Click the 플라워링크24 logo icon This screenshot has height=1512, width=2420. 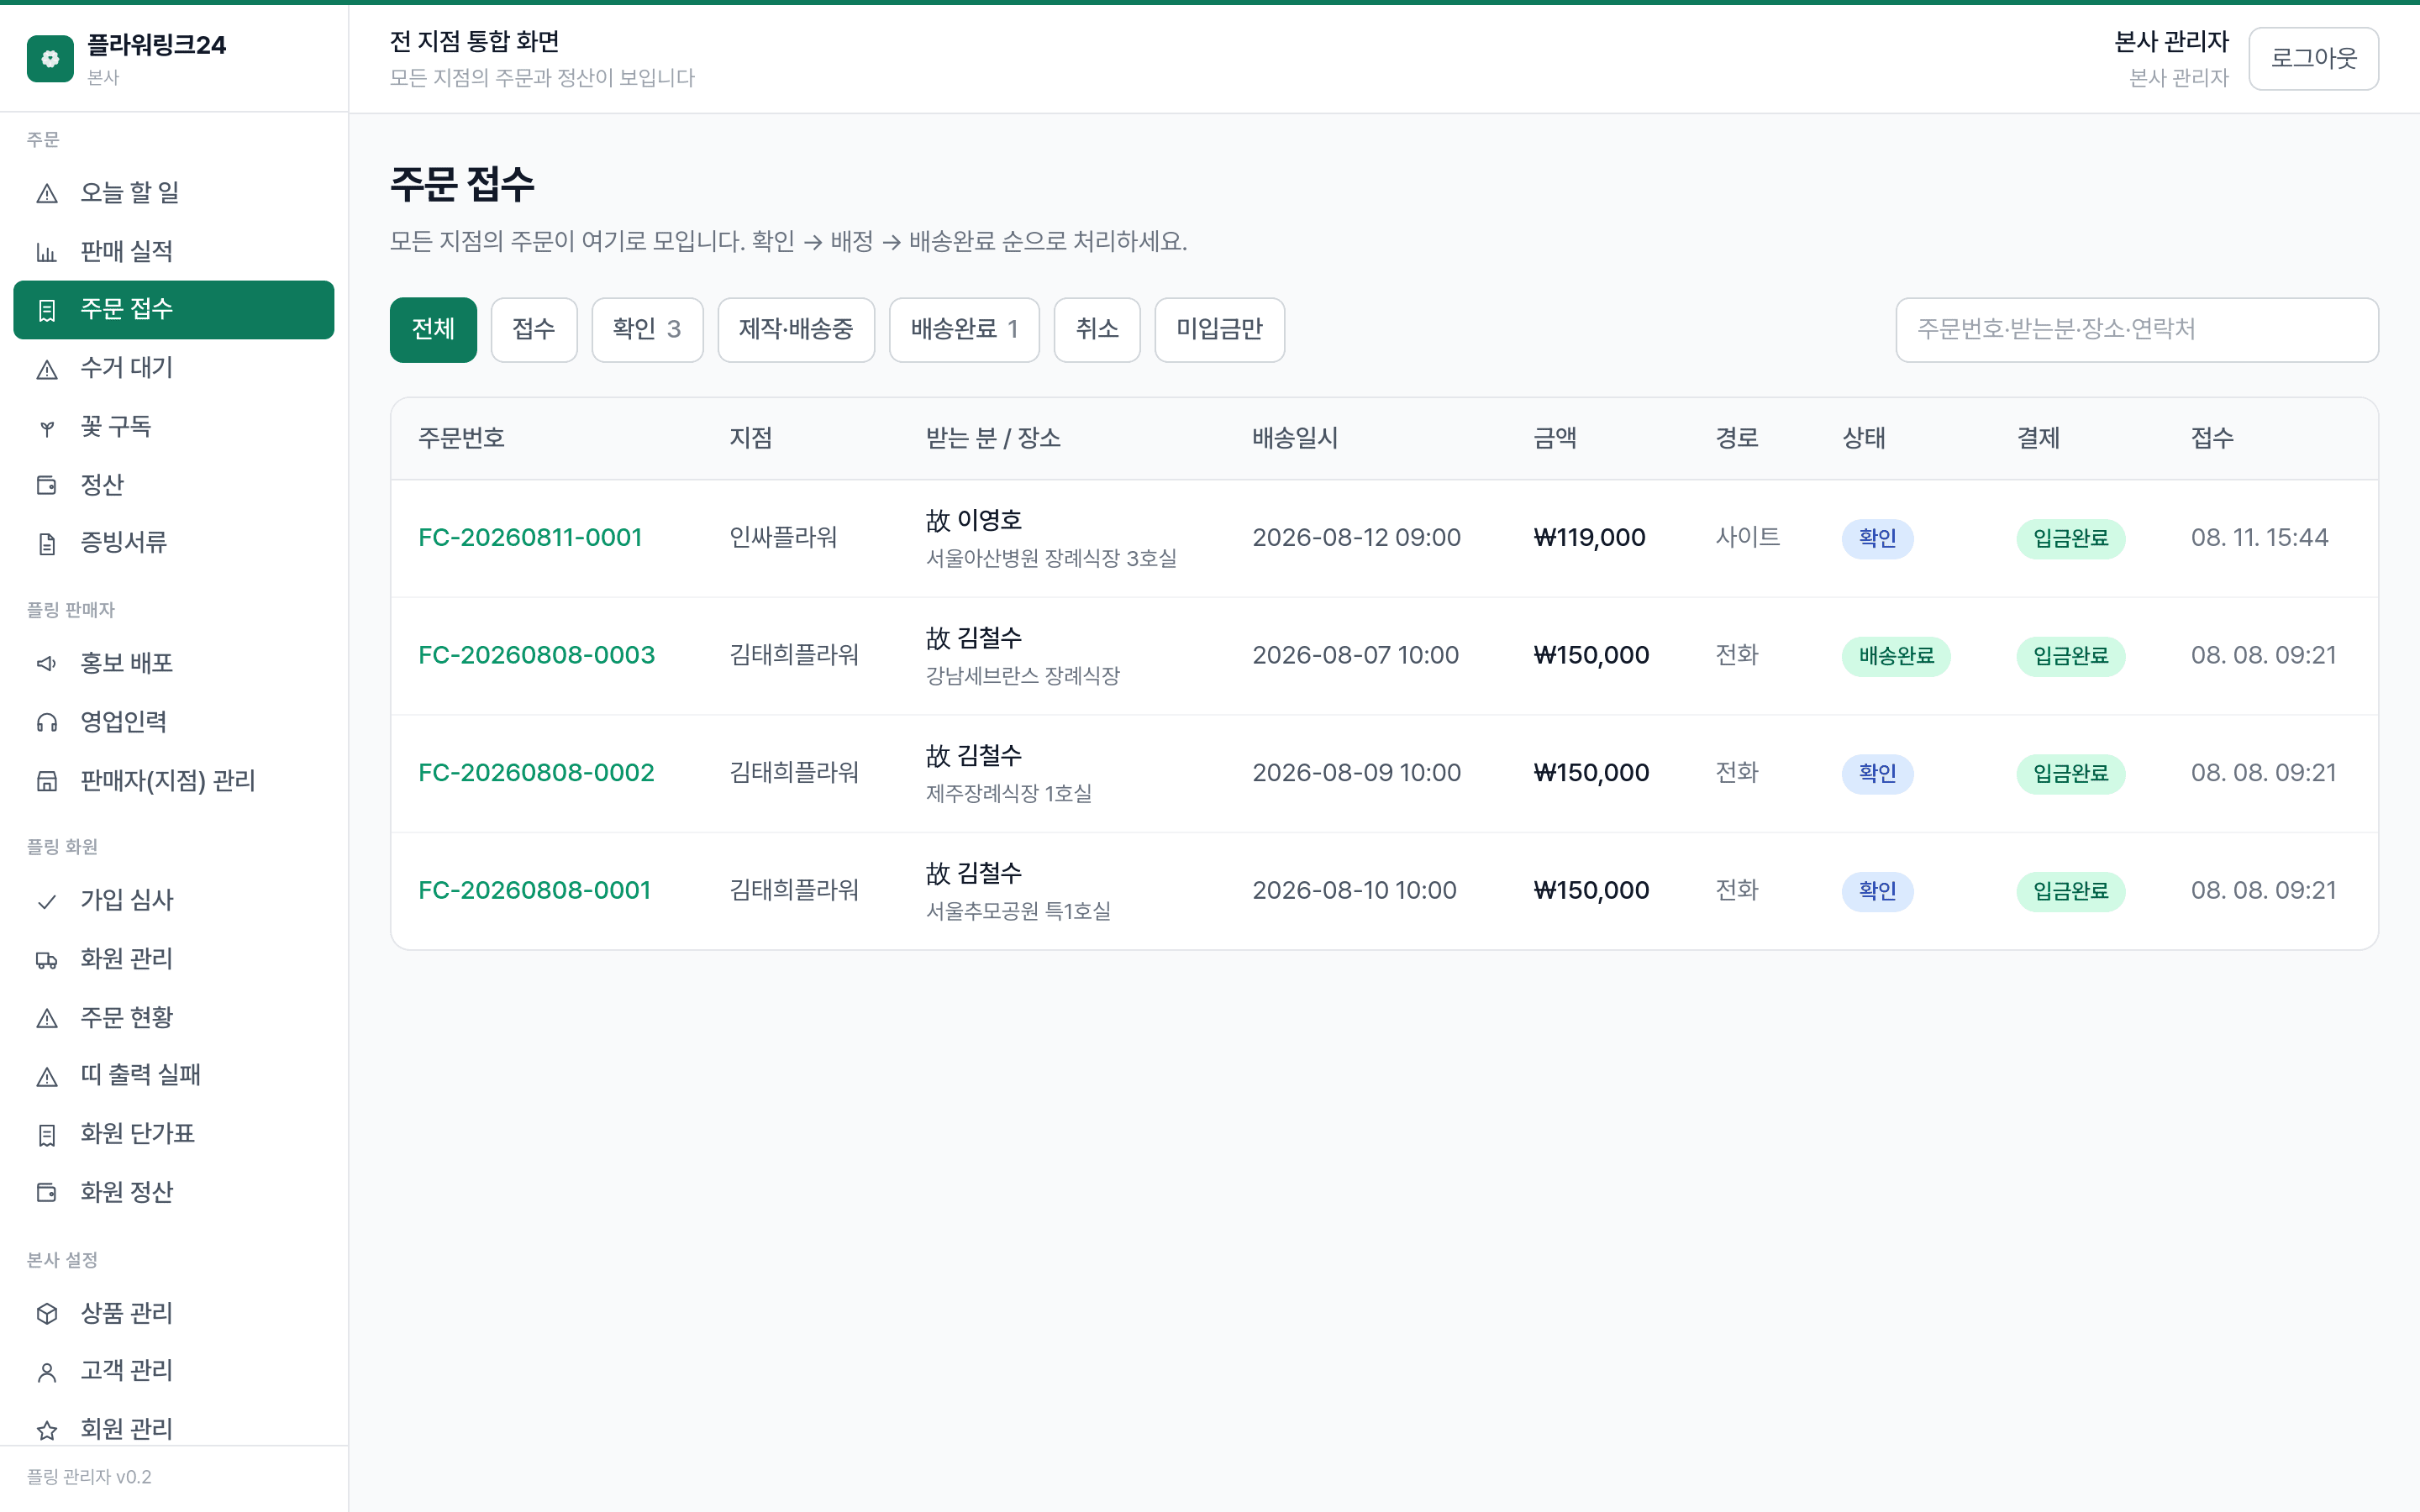(x=50, y=59)
